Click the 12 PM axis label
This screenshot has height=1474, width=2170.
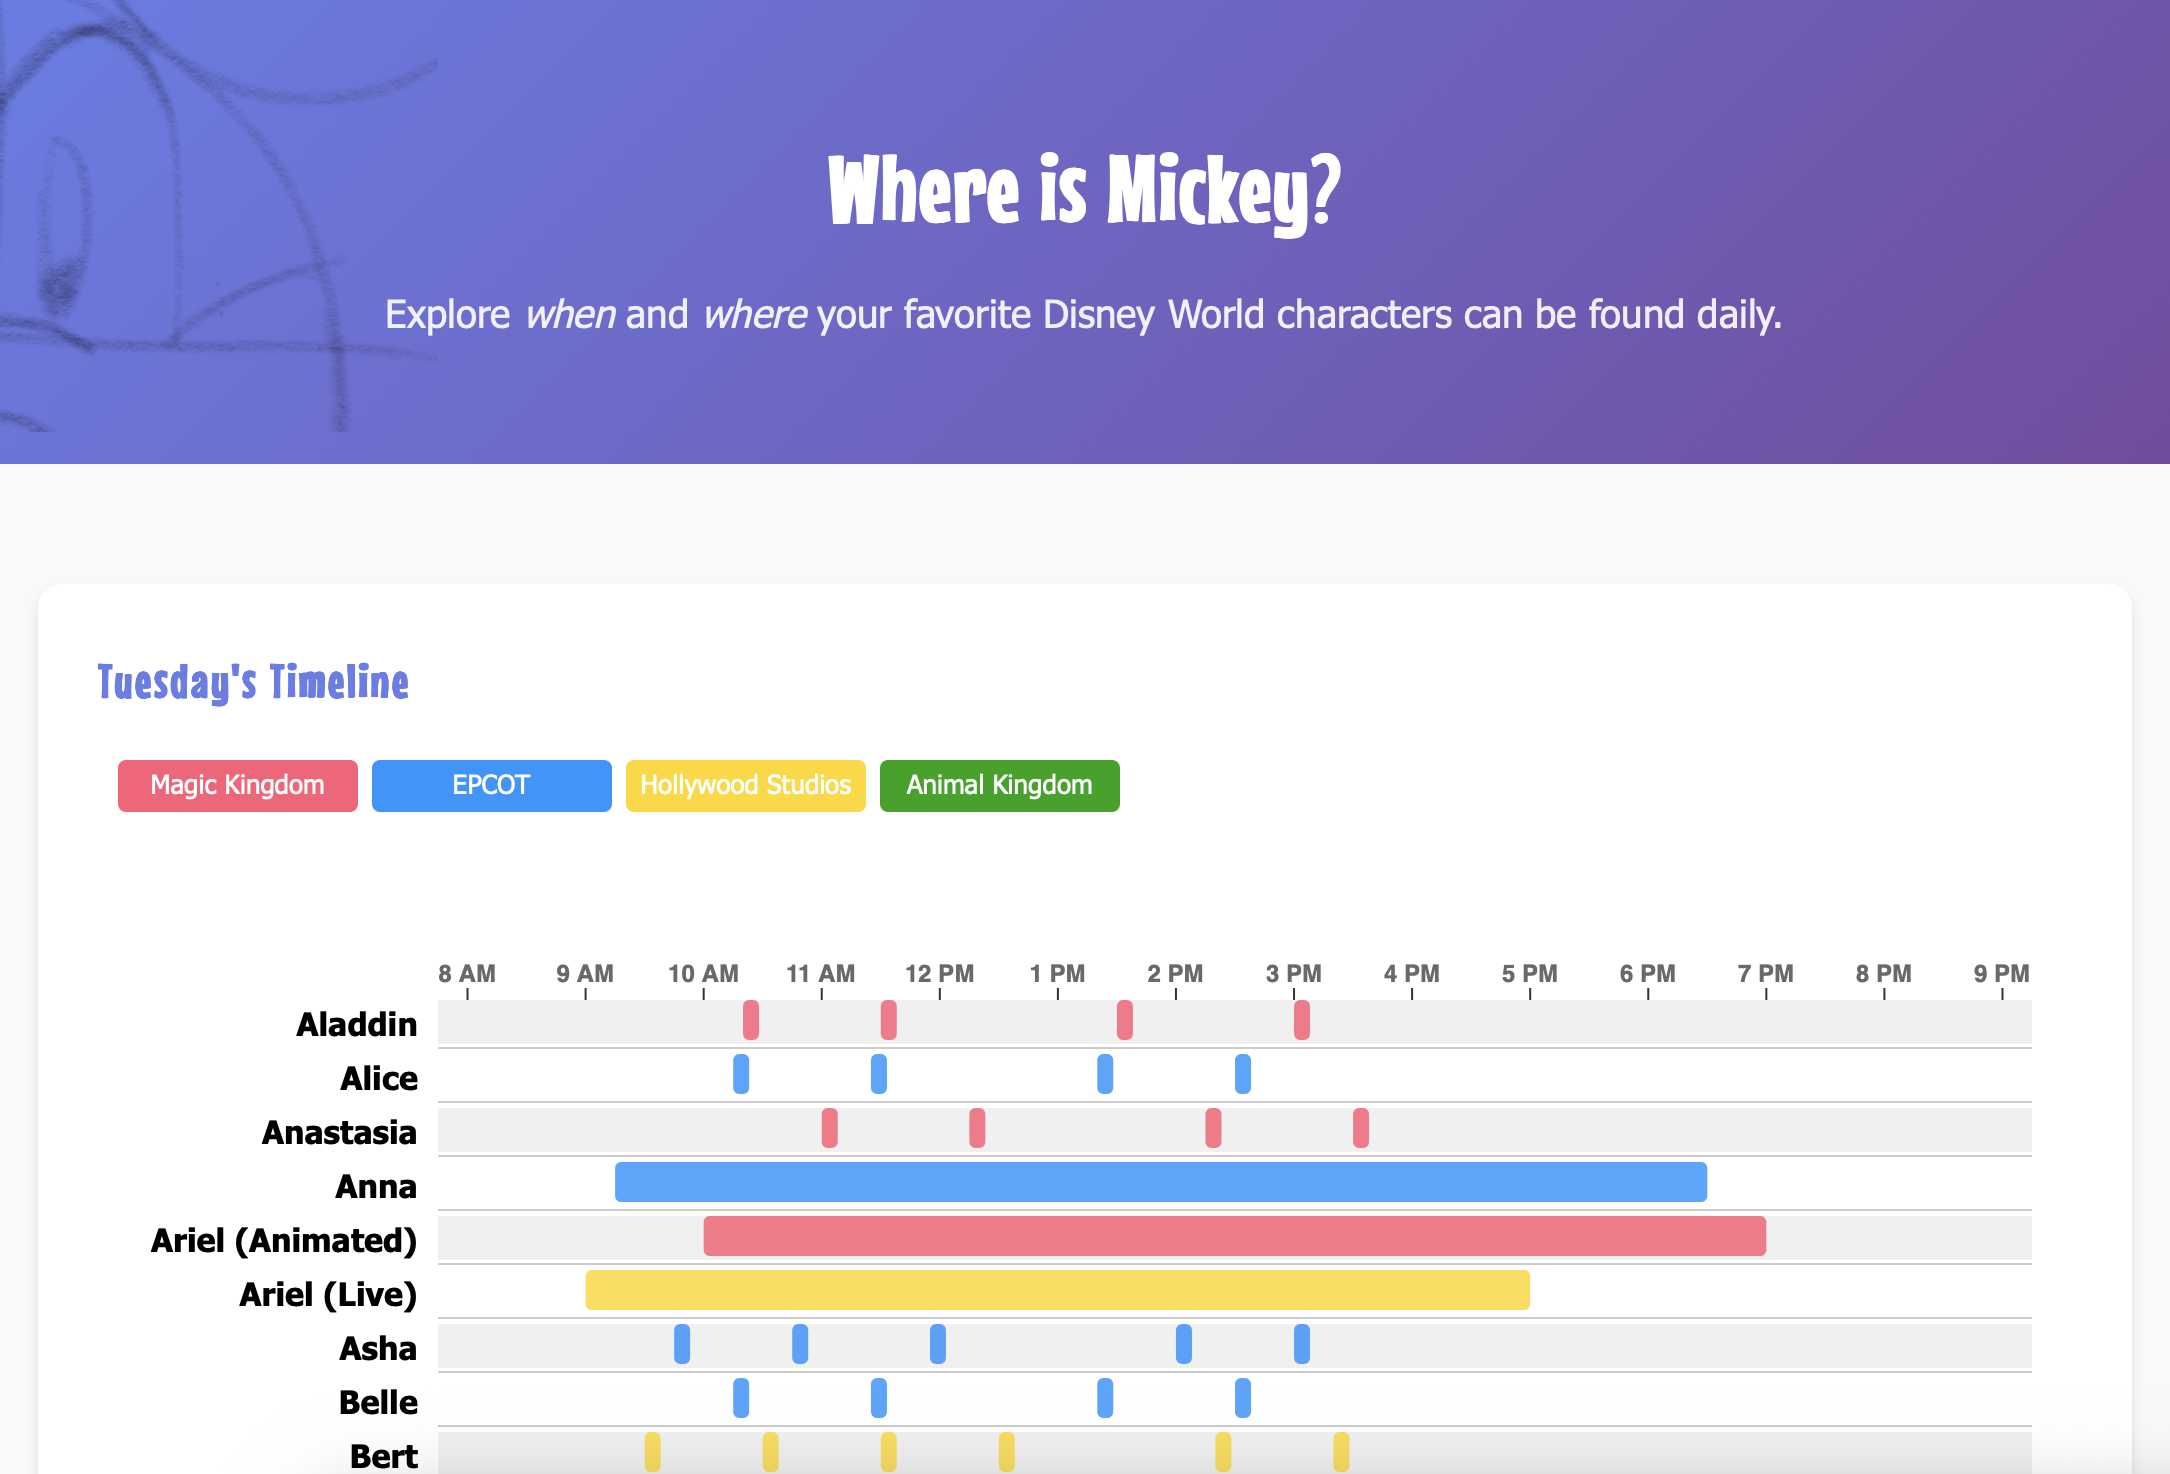pyautogui.click(x=939, y=973)
